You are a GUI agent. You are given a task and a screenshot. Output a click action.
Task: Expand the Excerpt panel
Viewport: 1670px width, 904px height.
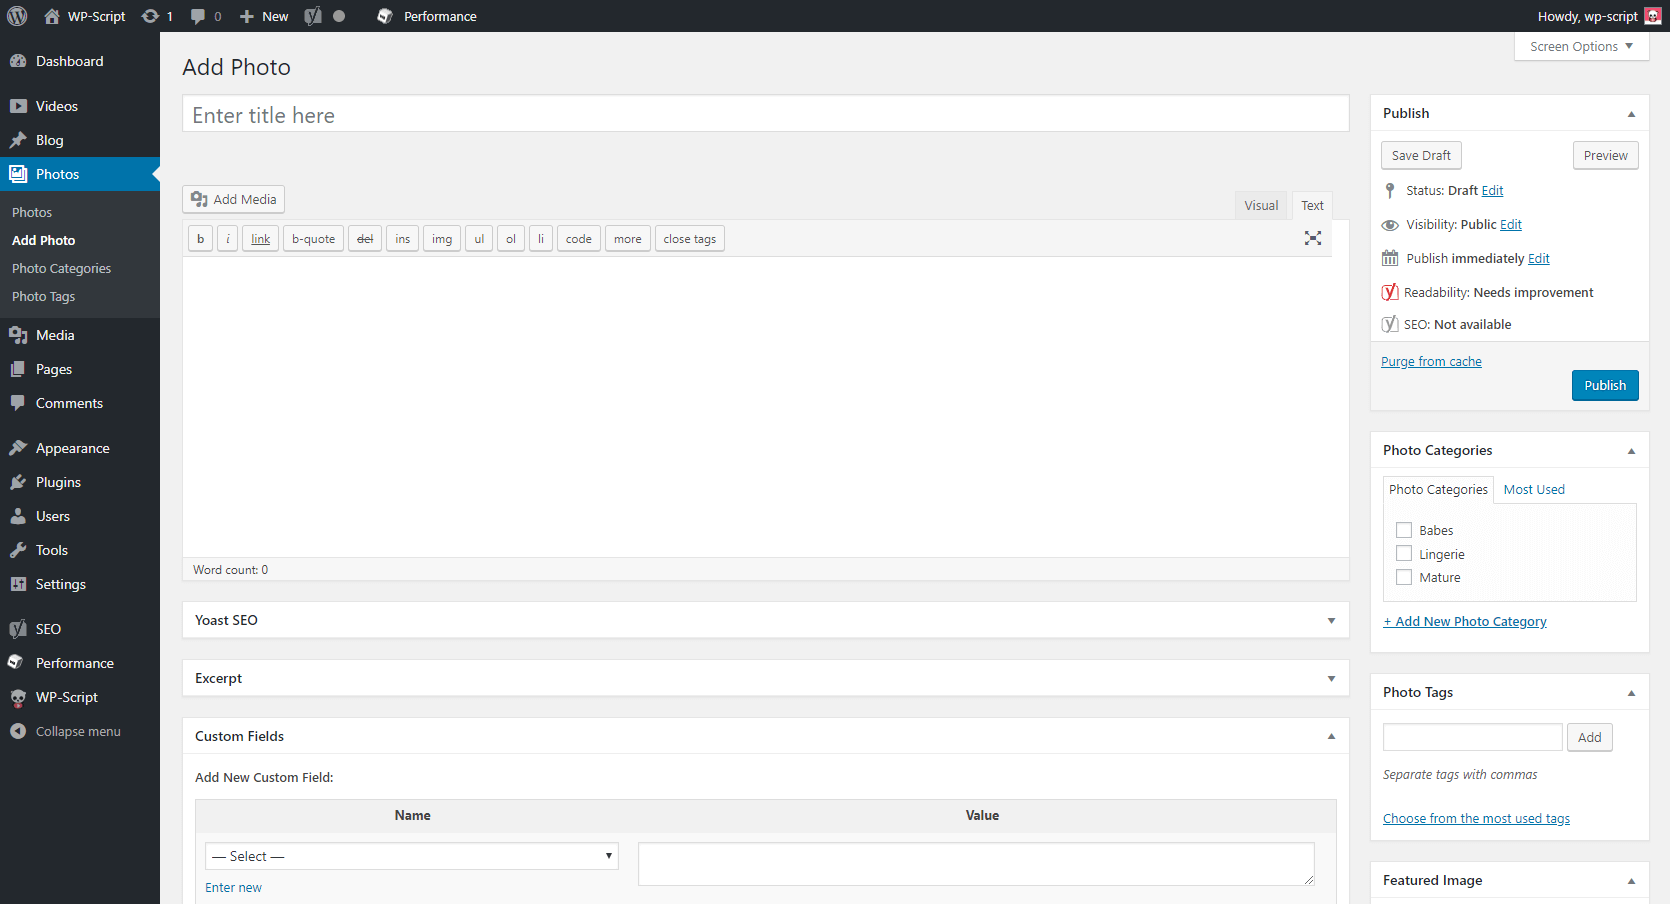(x=1331, y=679)
